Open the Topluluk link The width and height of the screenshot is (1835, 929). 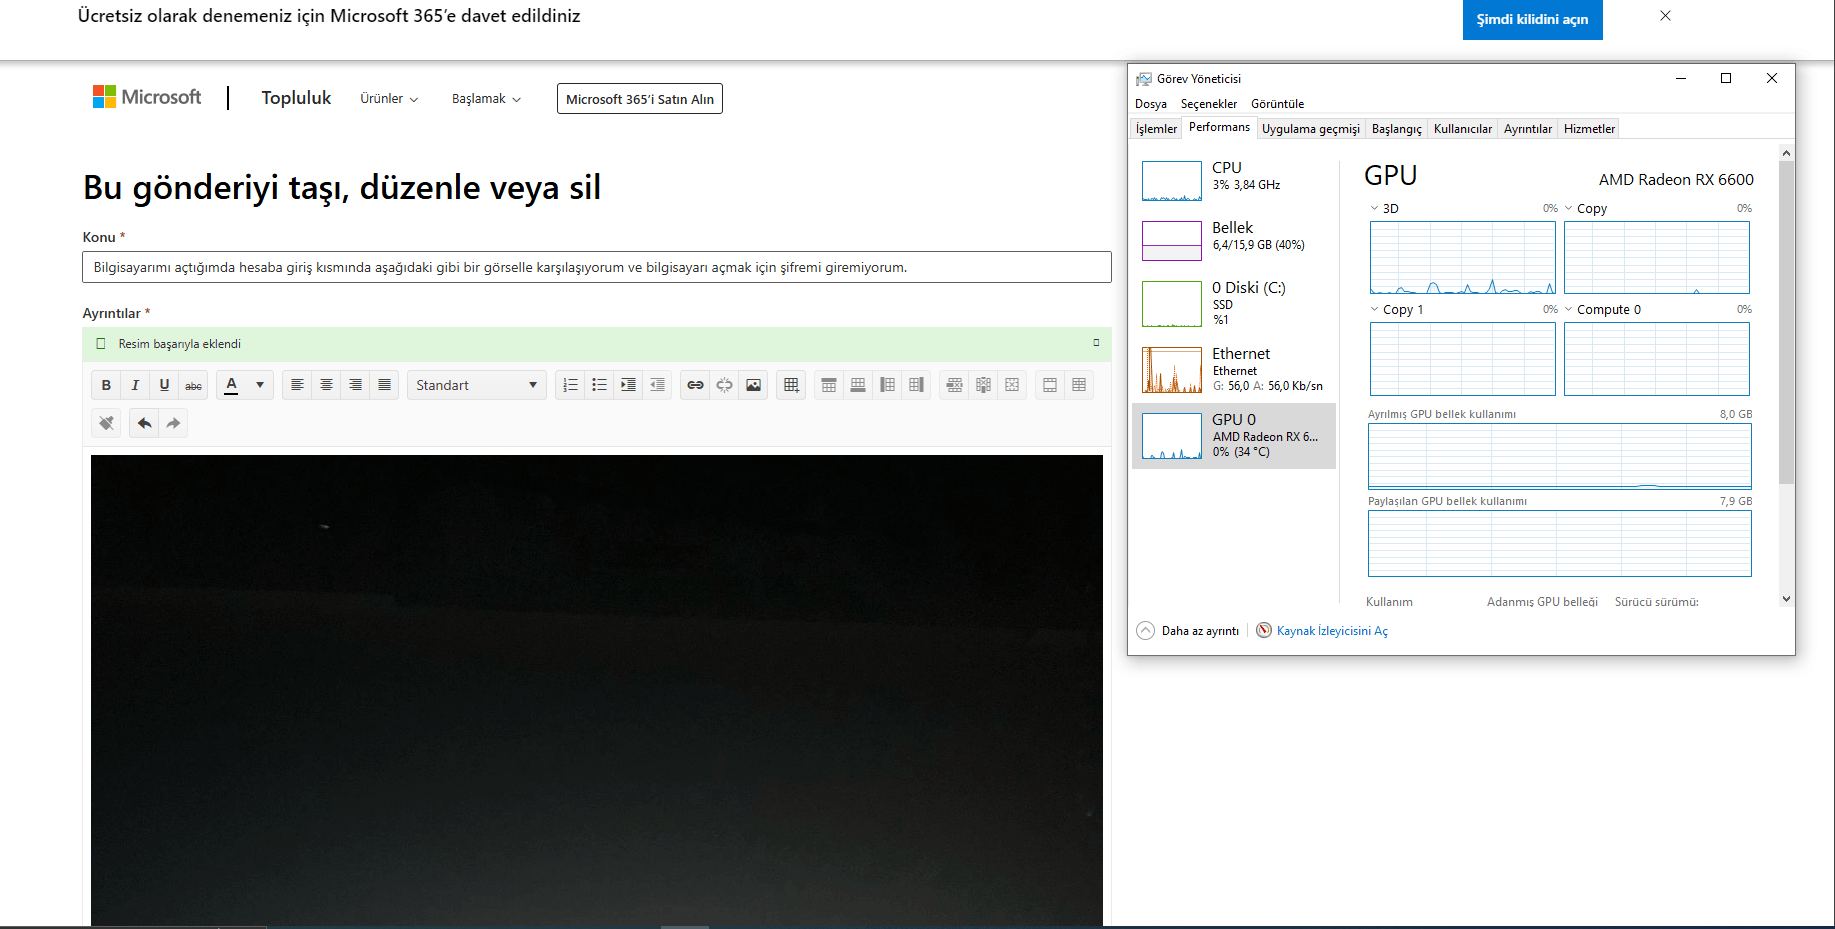(296, 98)
